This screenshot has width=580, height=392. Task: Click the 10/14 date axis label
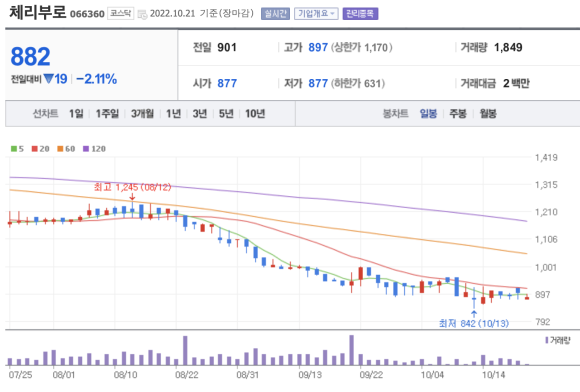tap(493, 375)
